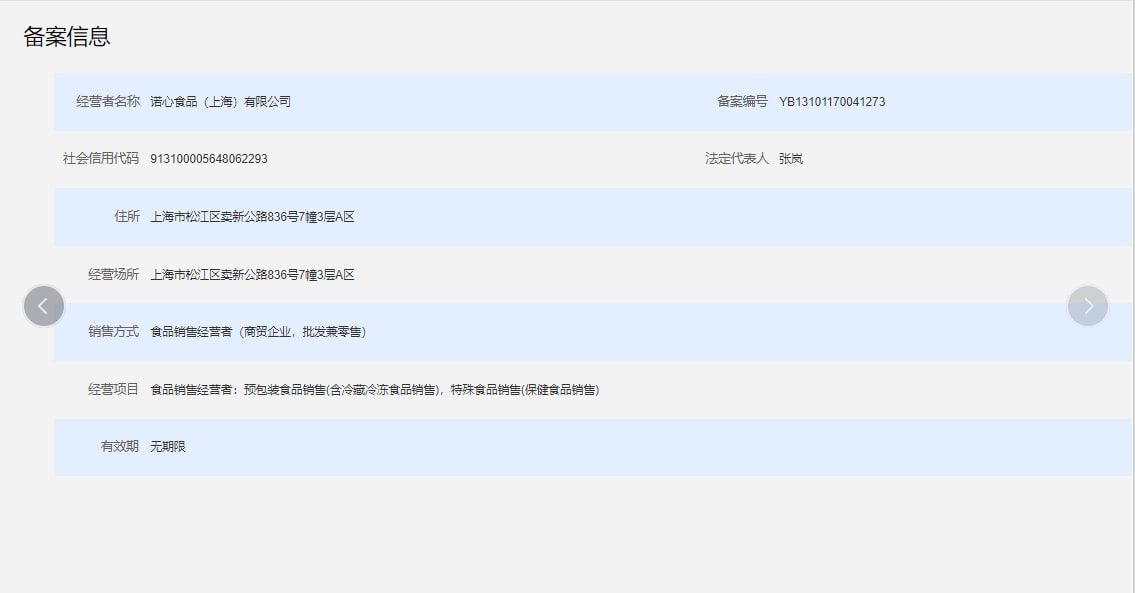Click the address value in 经营场所 row
This screenshot has width=1135, height=593.
pos(252,275)
